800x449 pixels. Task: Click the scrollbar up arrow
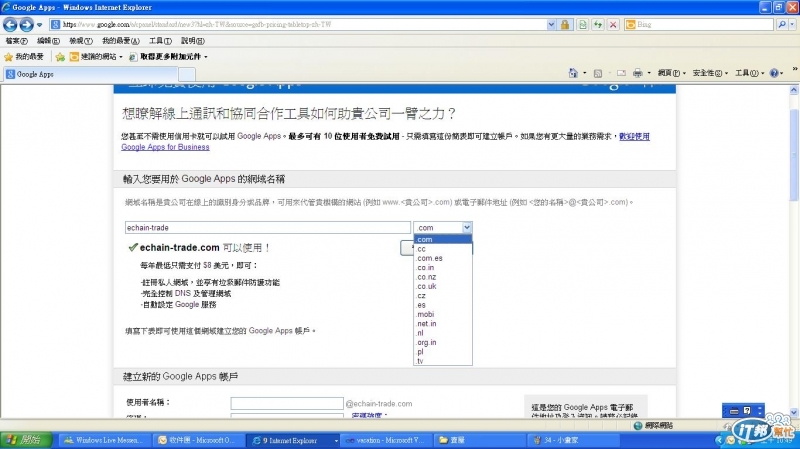click(794, 90)
